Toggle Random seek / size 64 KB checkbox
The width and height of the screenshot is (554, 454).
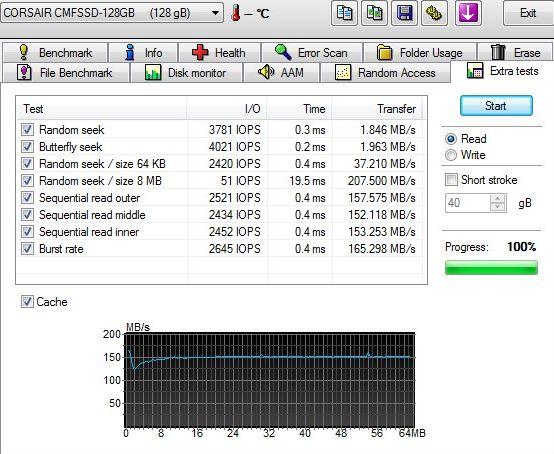(27, 164)
